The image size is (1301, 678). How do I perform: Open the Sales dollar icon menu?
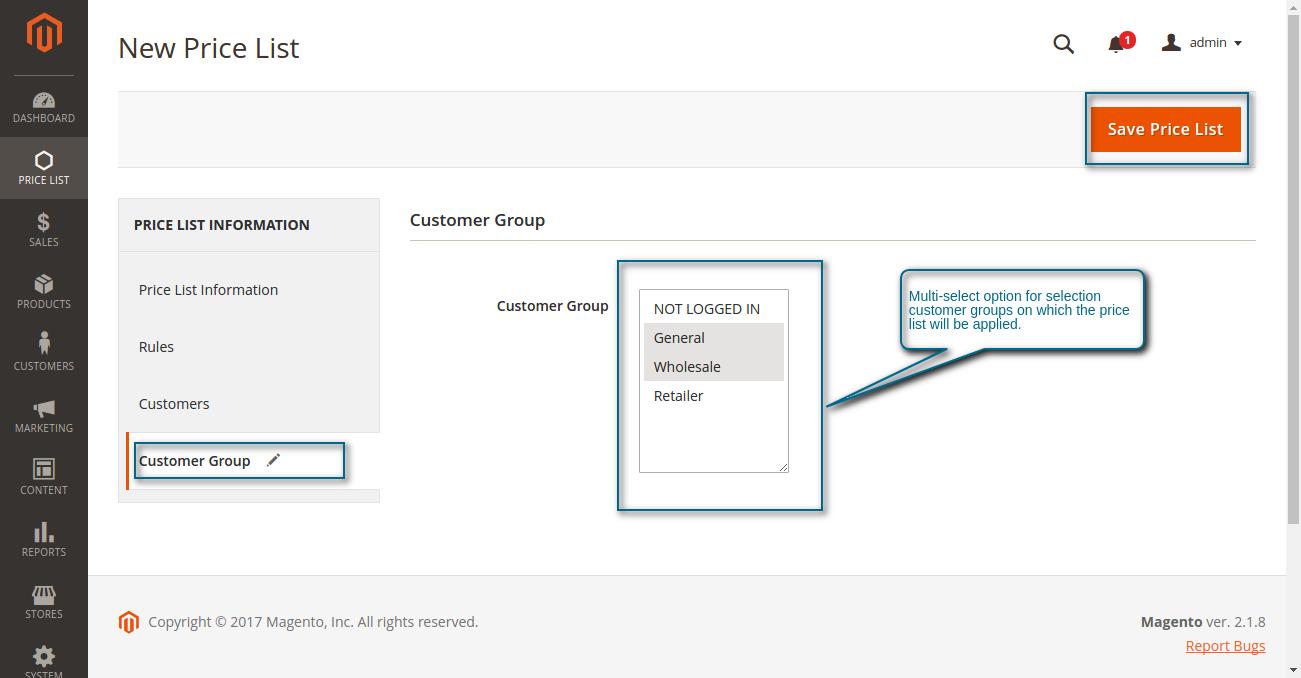(x=43, y=229)
